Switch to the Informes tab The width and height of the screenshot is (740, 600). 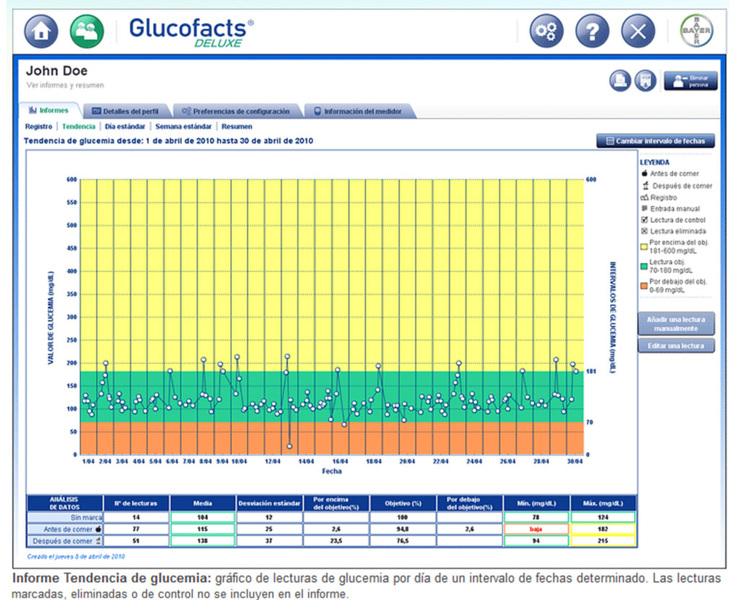pos(48,110)
